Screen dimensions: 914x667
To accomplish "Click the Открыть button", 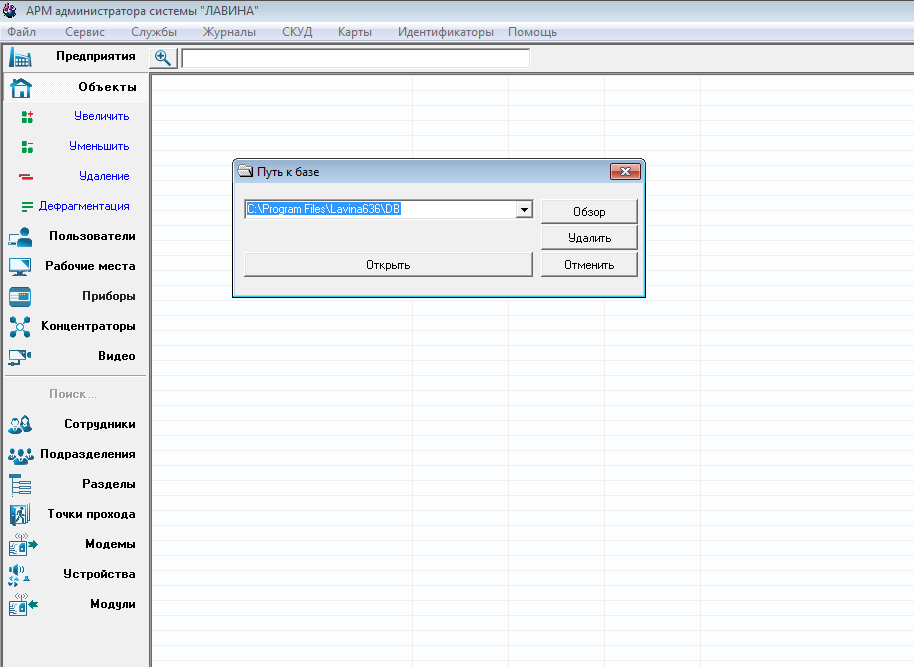I will coord(388,265).
